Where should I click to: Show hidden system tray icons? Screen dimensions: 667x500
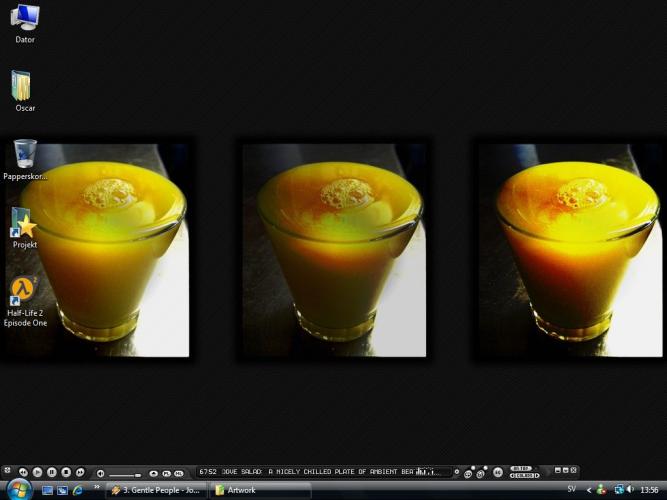coord(588,490)
